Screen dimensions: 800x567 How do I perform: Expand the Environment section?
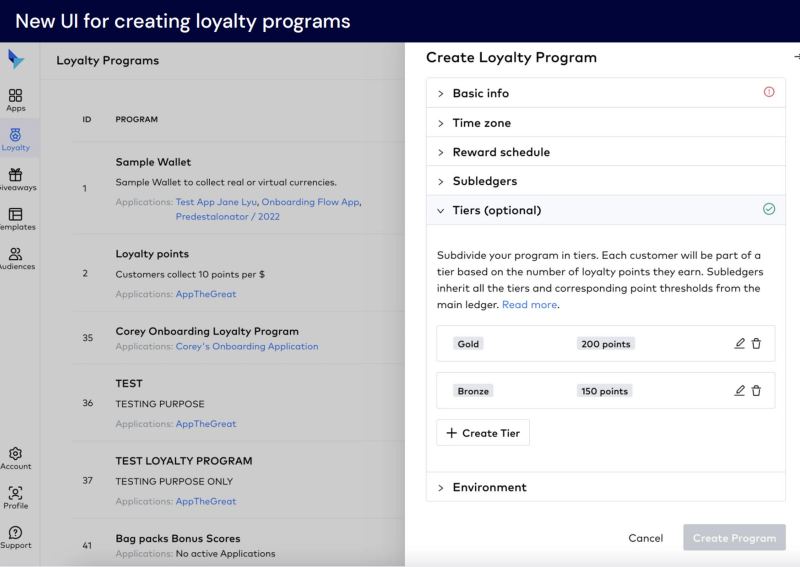tap(606, 487)
